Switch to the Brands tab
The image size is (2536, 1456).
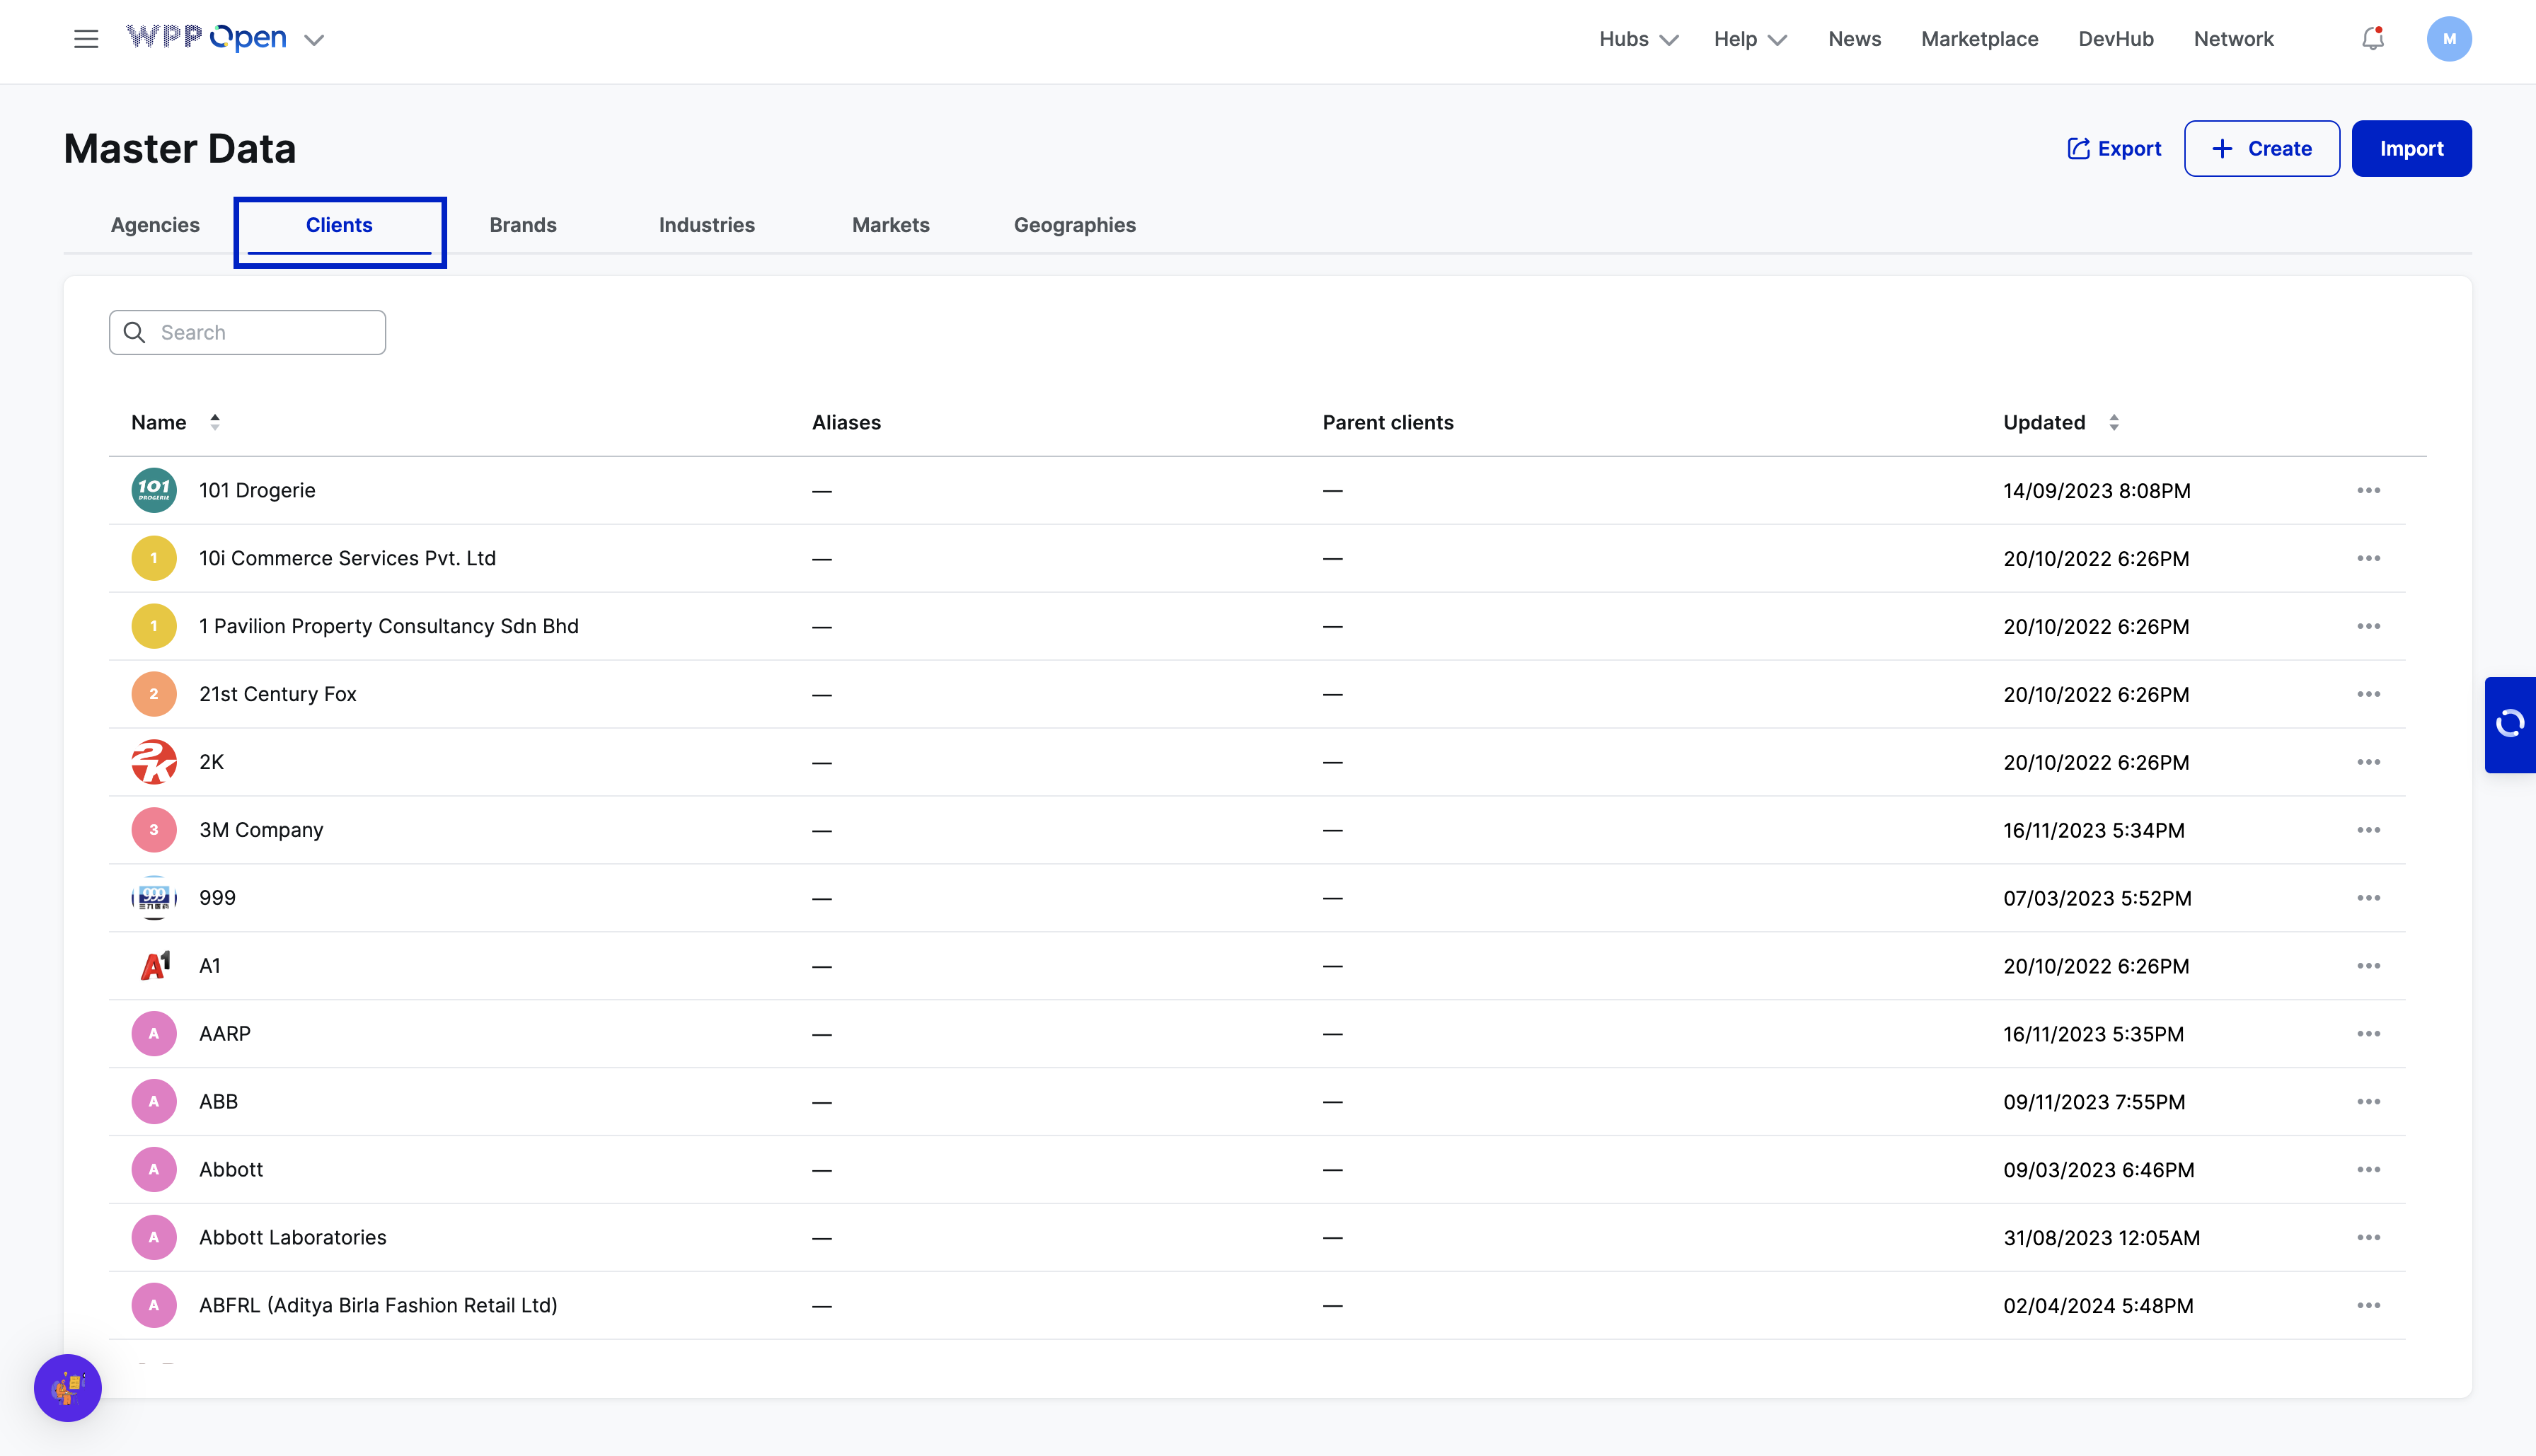pyautogui.click(x=522, y=225)
